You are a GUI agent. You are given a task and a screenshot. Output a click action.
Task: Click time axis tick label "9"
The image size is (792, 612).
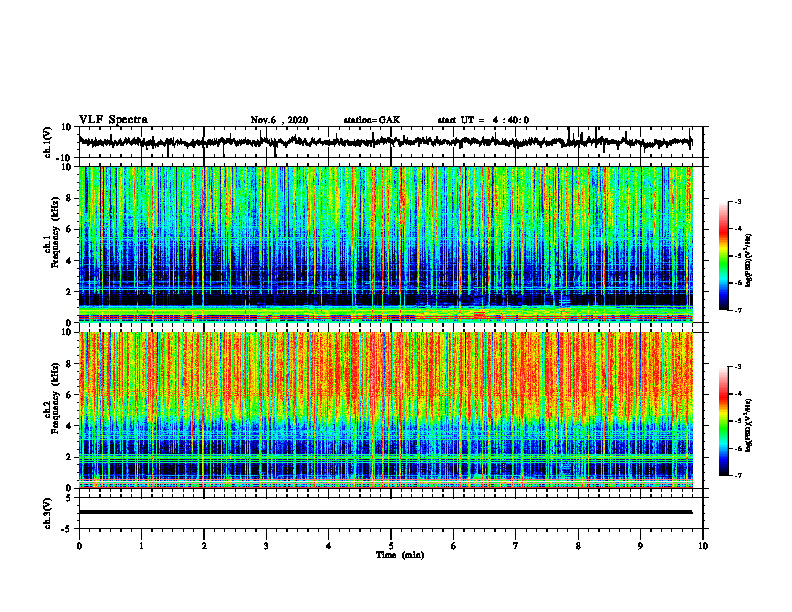pyautogui.click(x=640, y=546)
